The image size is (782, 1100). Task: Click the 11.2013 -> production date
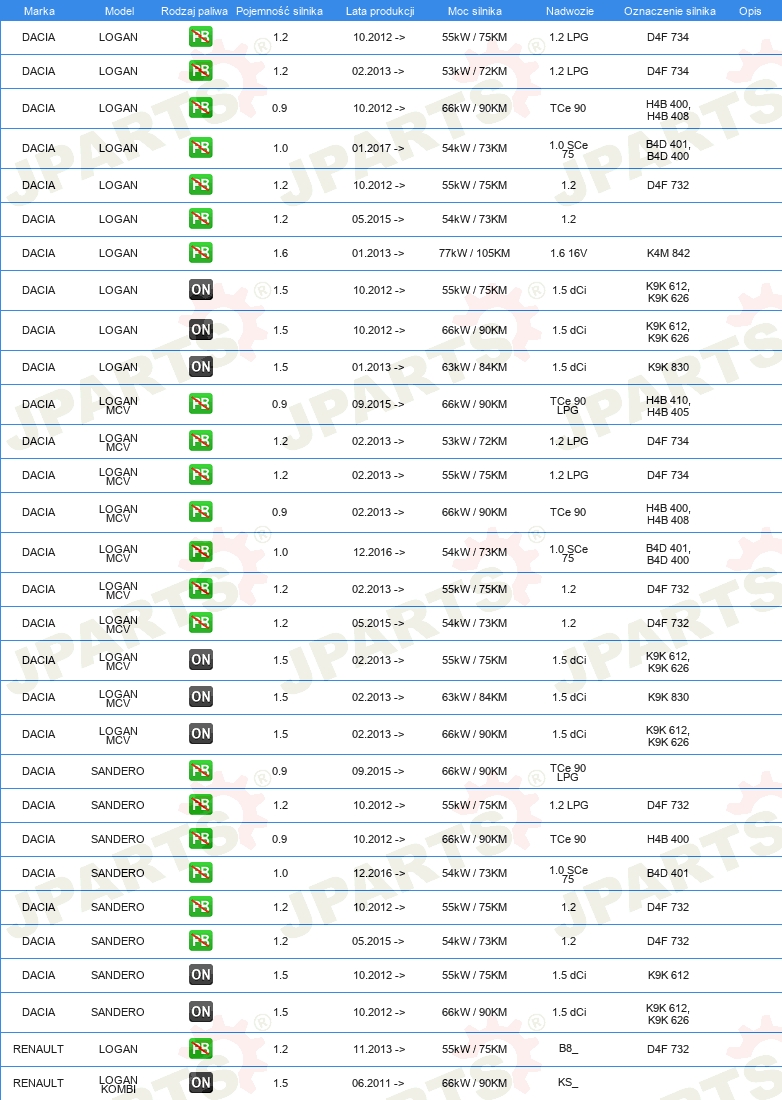pyautogui.click(x=379, y=1049)
